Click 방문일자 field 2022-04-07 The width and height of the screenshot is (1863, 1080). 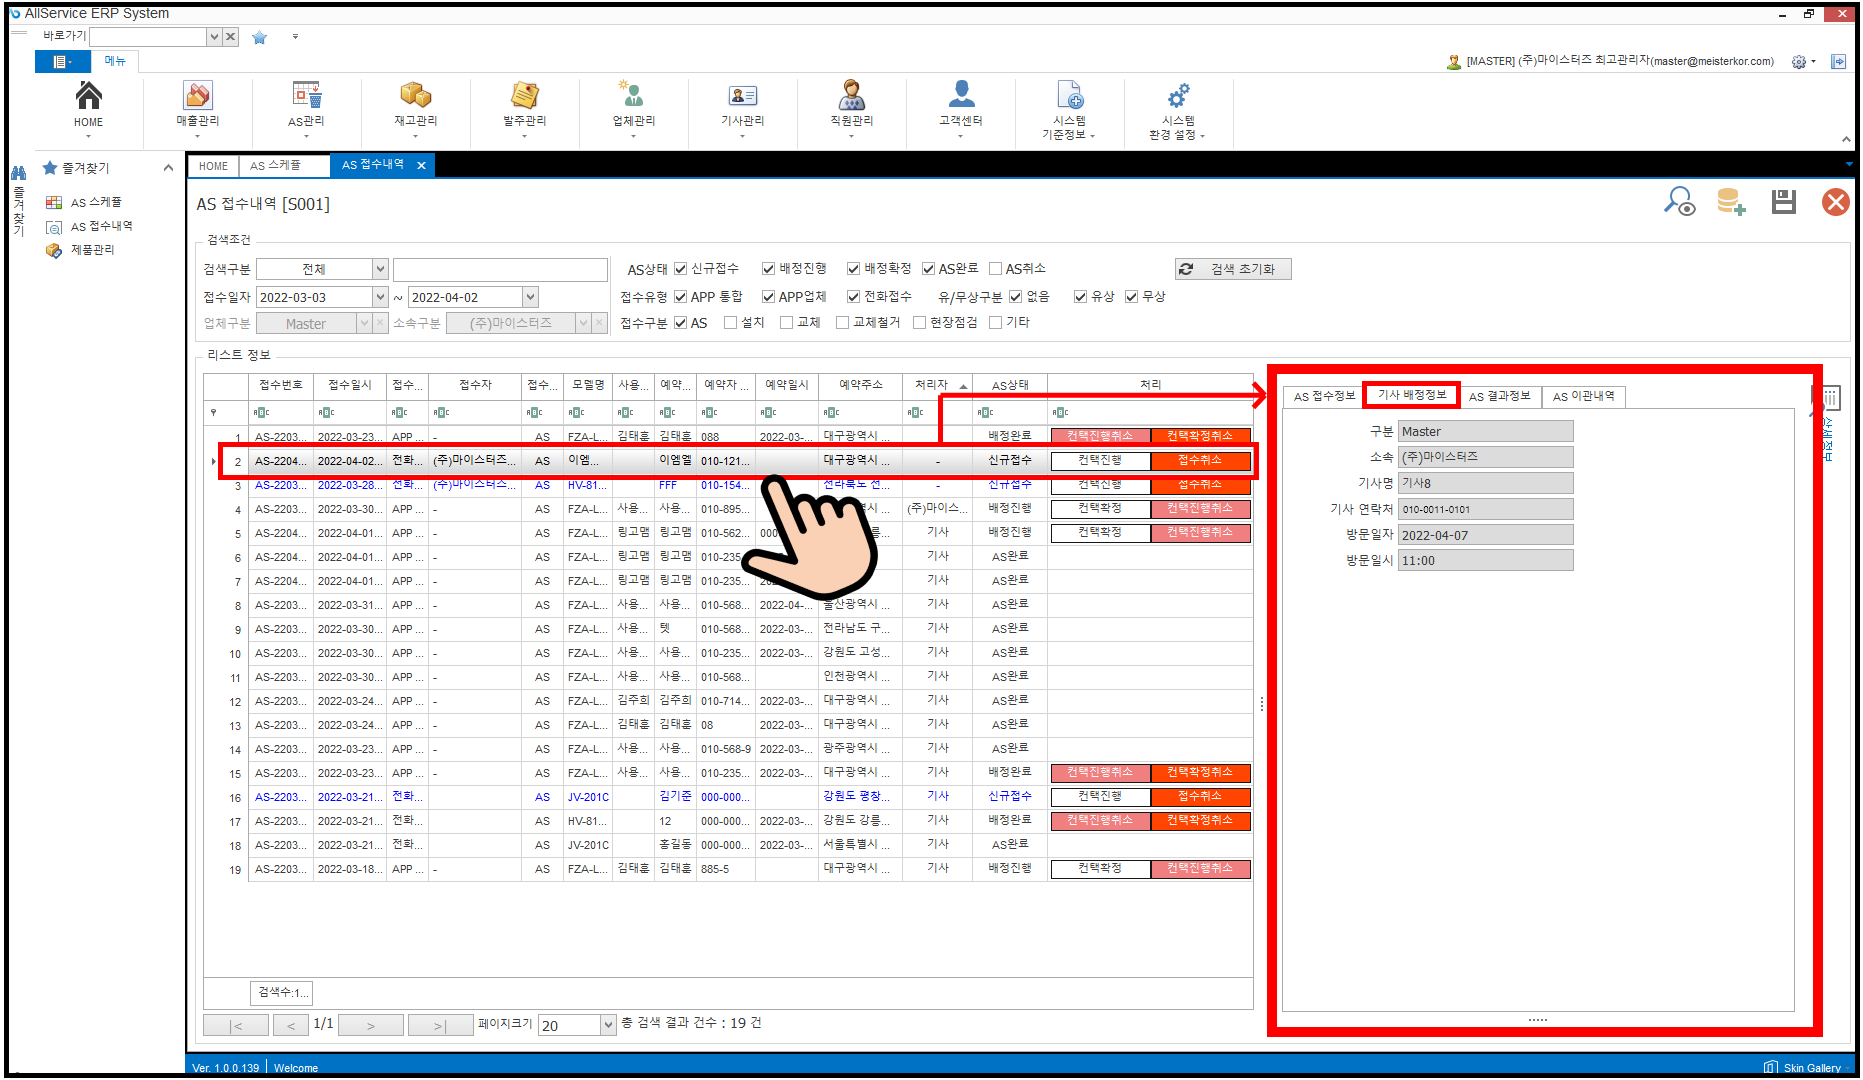(1485, 535)
